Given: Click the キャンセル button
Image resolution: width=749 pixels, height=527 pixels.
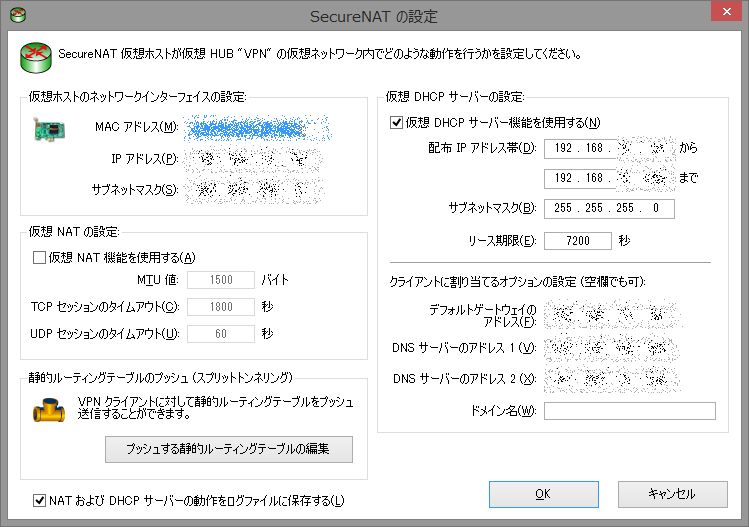Looking at the screenshot, I should pos(673,494).
